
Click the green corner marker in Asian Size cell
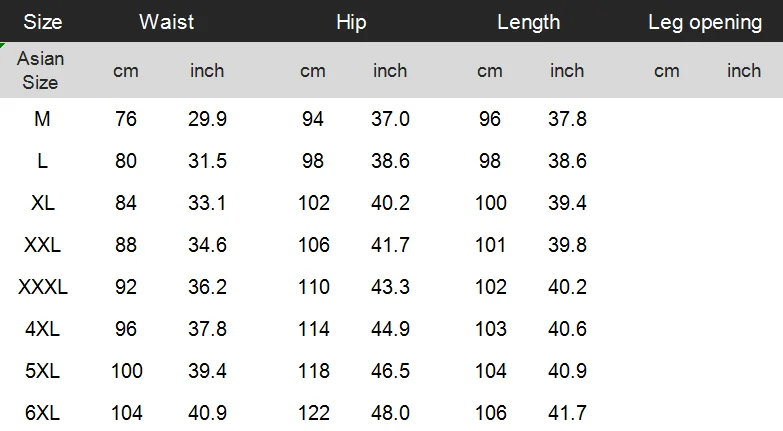(x=2, y=45)
